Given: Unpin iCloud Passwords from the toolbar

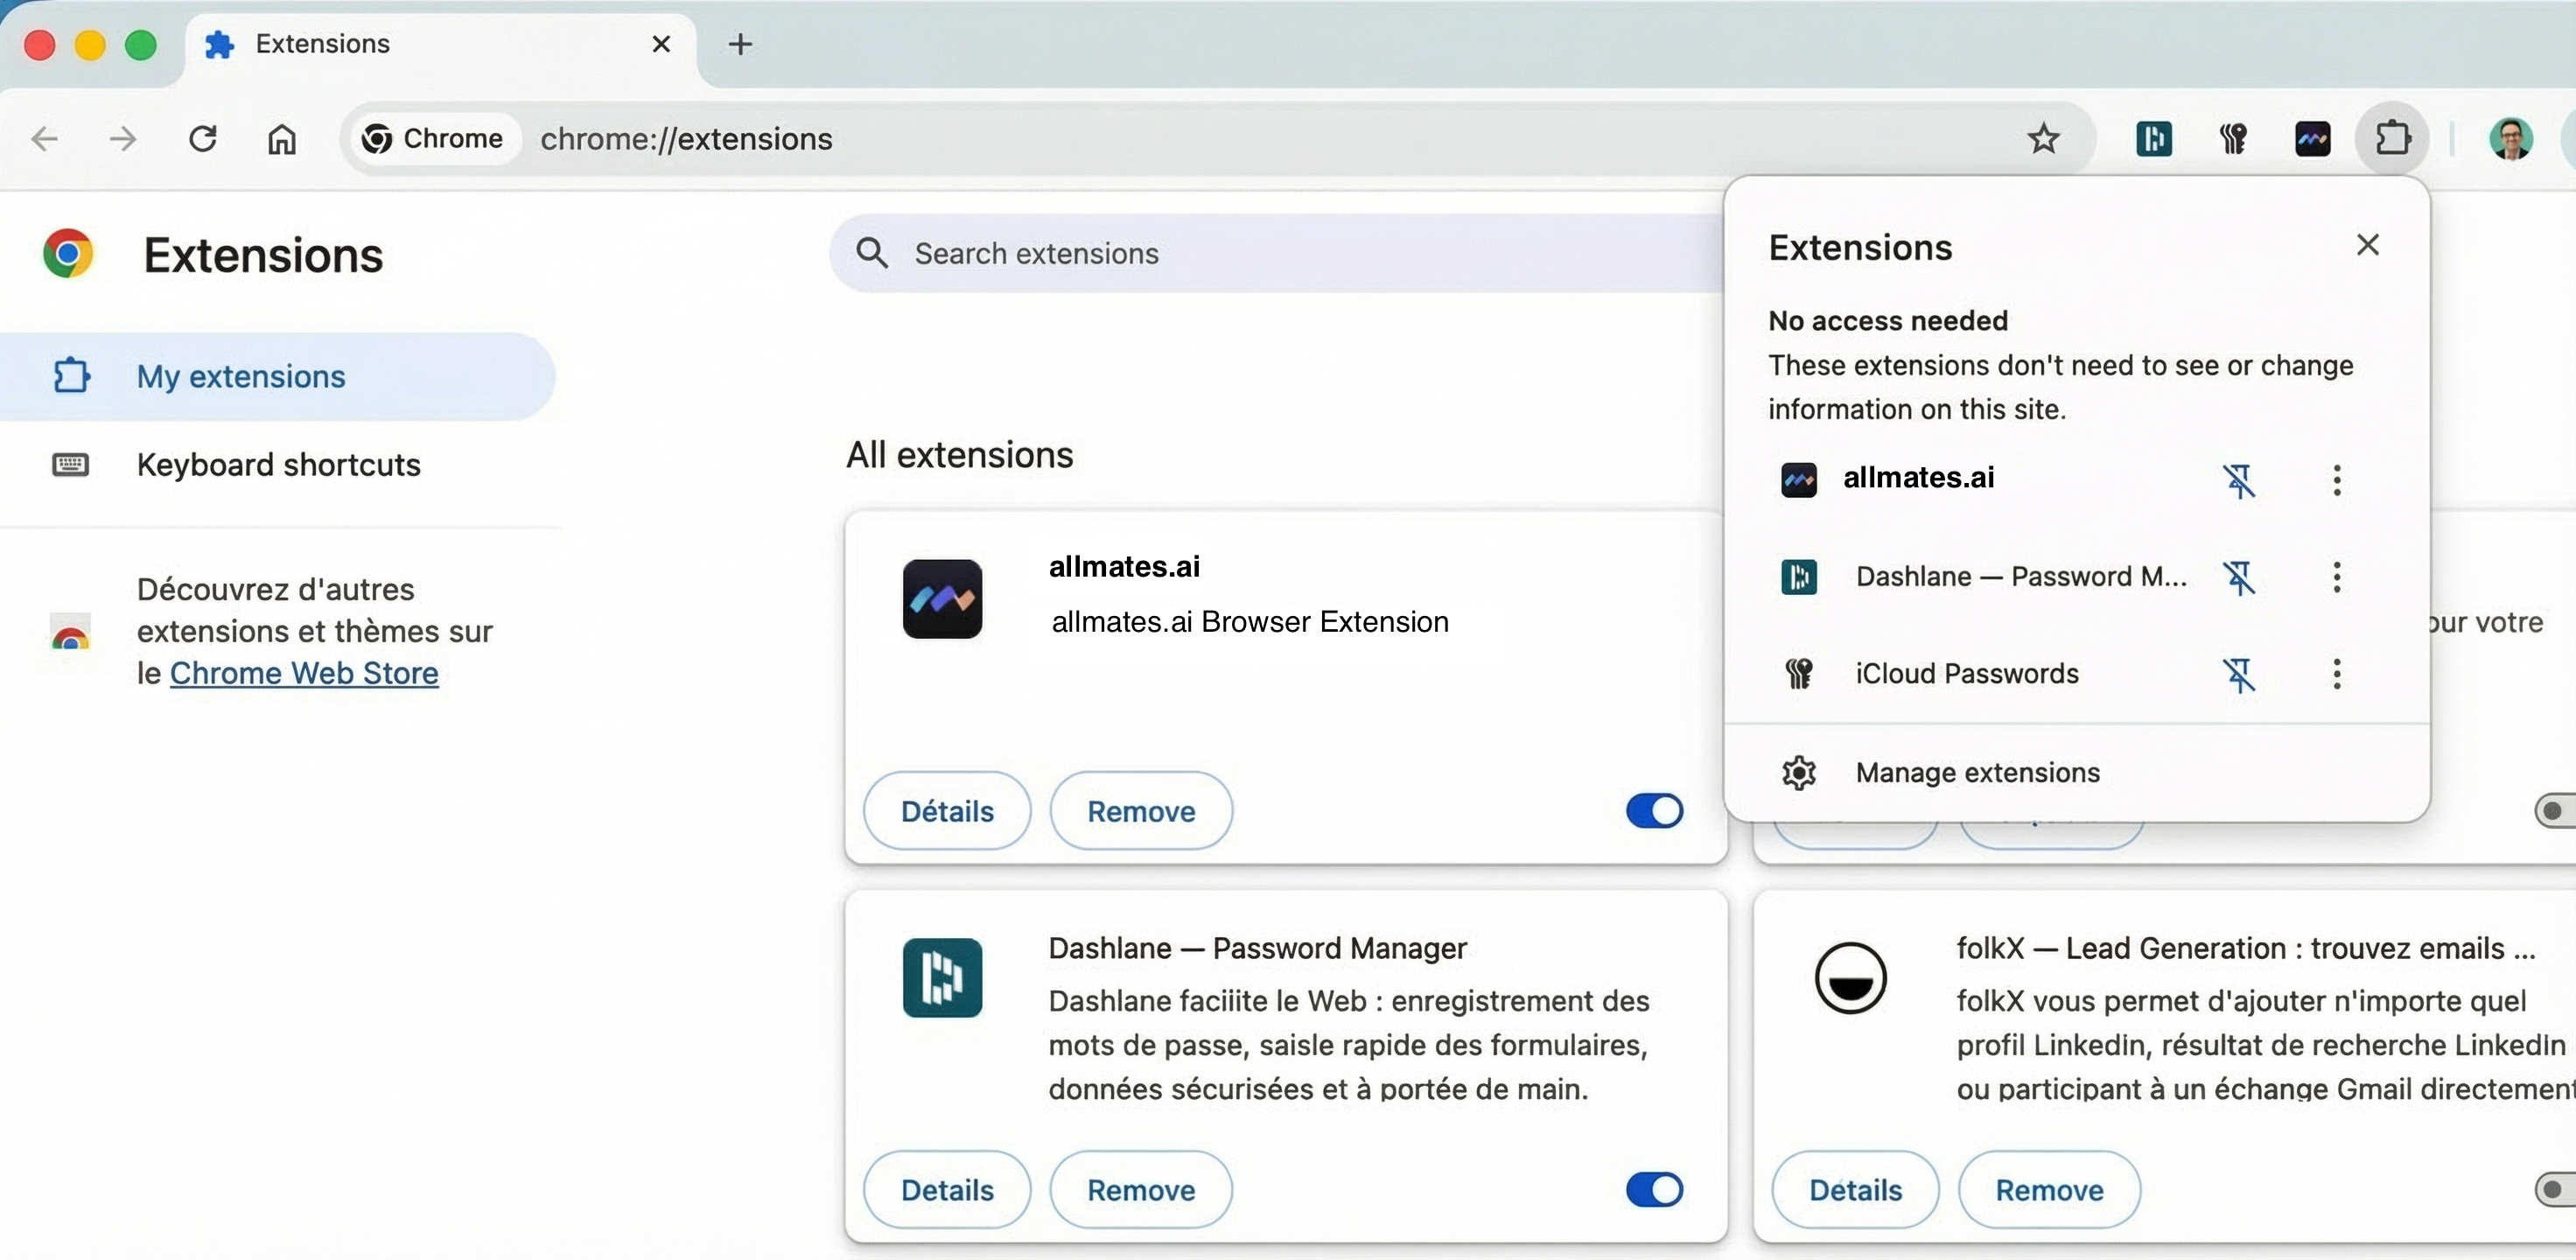Looking at the screenshot, I should click(x=2239, y=674).
